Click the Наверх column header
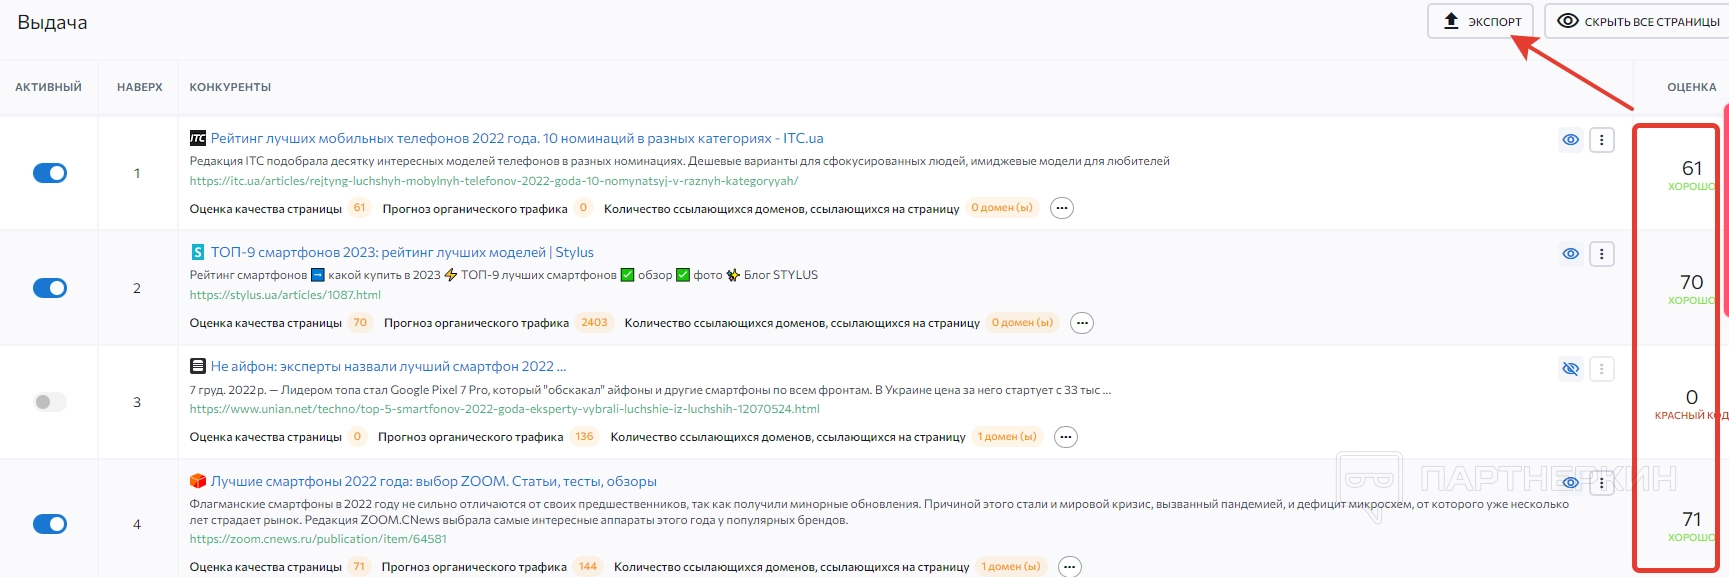This screenshot has height=577, width=1729. click(140, 87)
